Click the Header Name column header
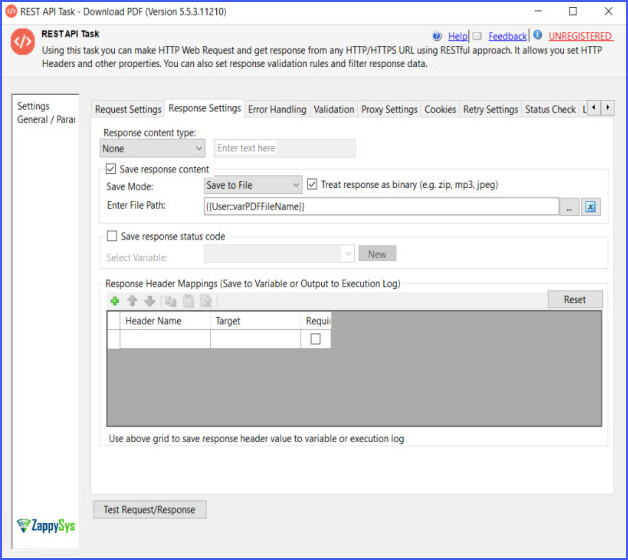Screen dimensions: 628x560 165,321
